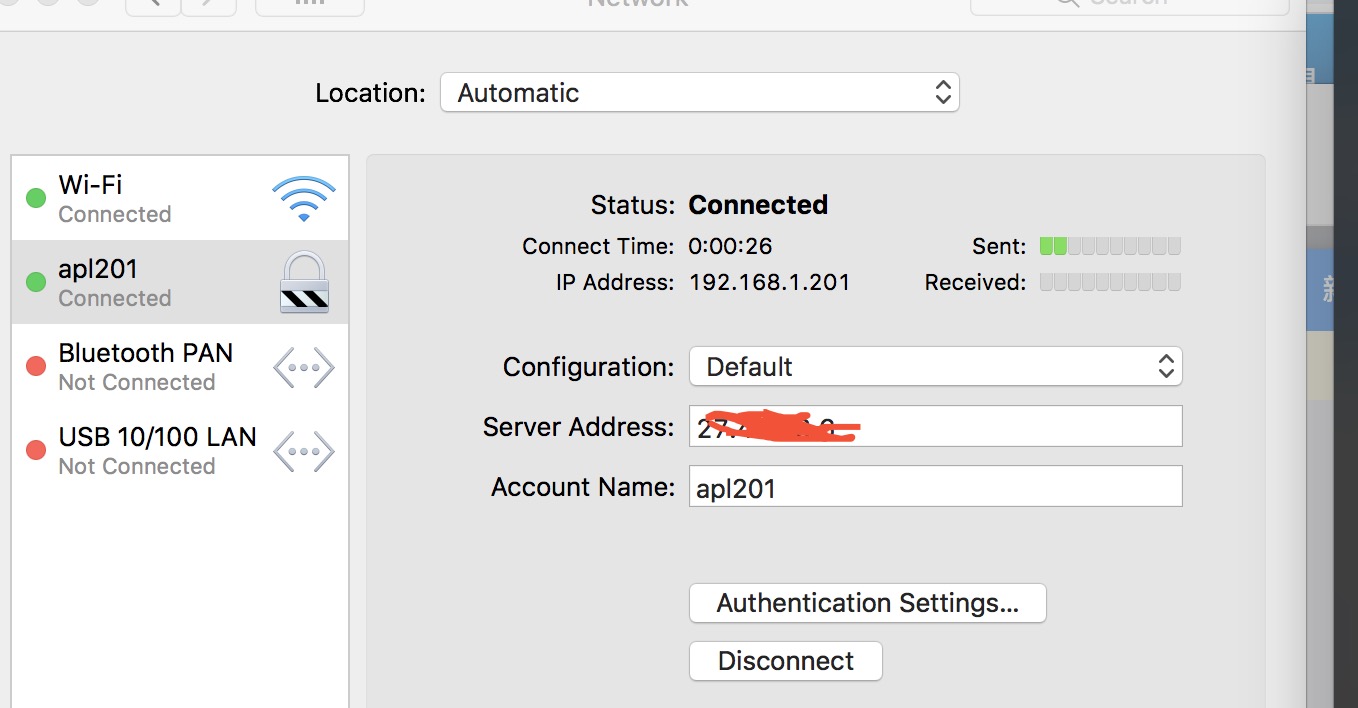Click the apl201 VPN padlock icon
Viewport: 1358px width, 708px height.
point(304,282)
